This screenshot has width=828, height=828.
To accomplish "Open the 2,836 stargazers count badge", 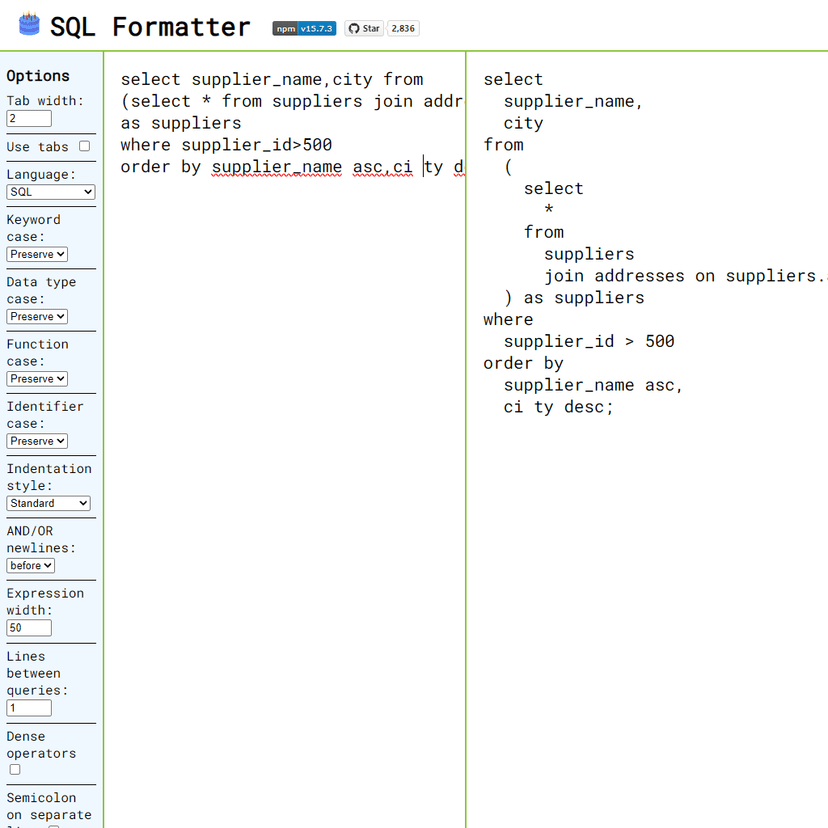I will click(x=403, y=28).
